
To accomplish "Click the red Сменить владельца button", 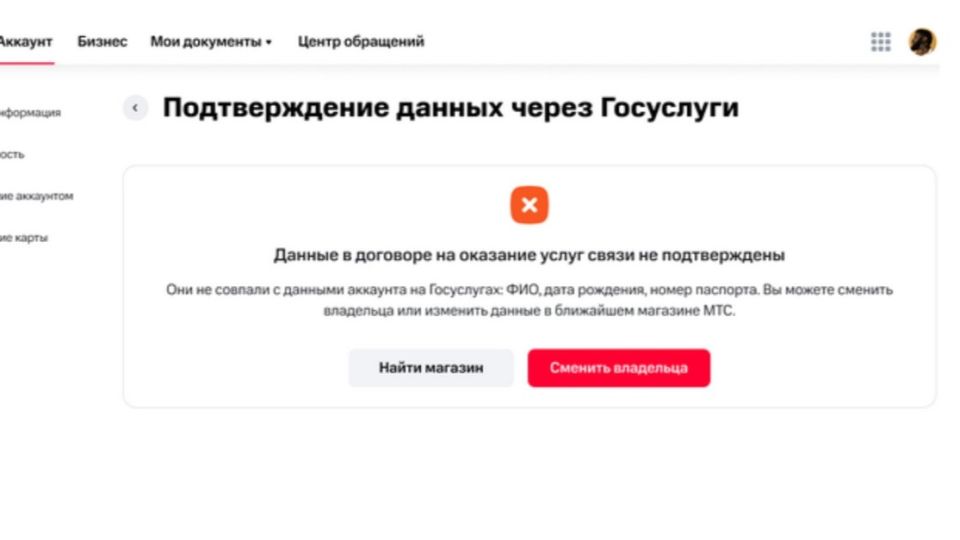I will [x=618, y=368].
